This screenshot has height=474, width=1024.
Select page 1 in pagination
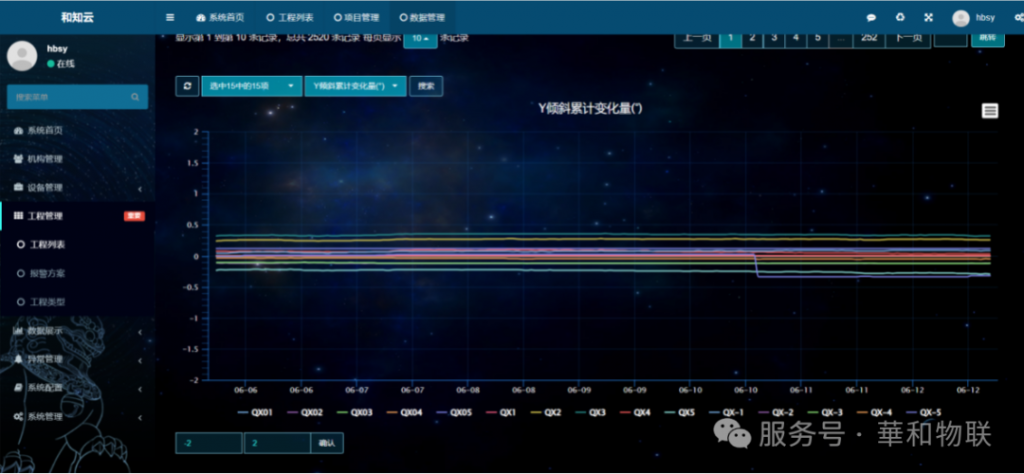730,38
